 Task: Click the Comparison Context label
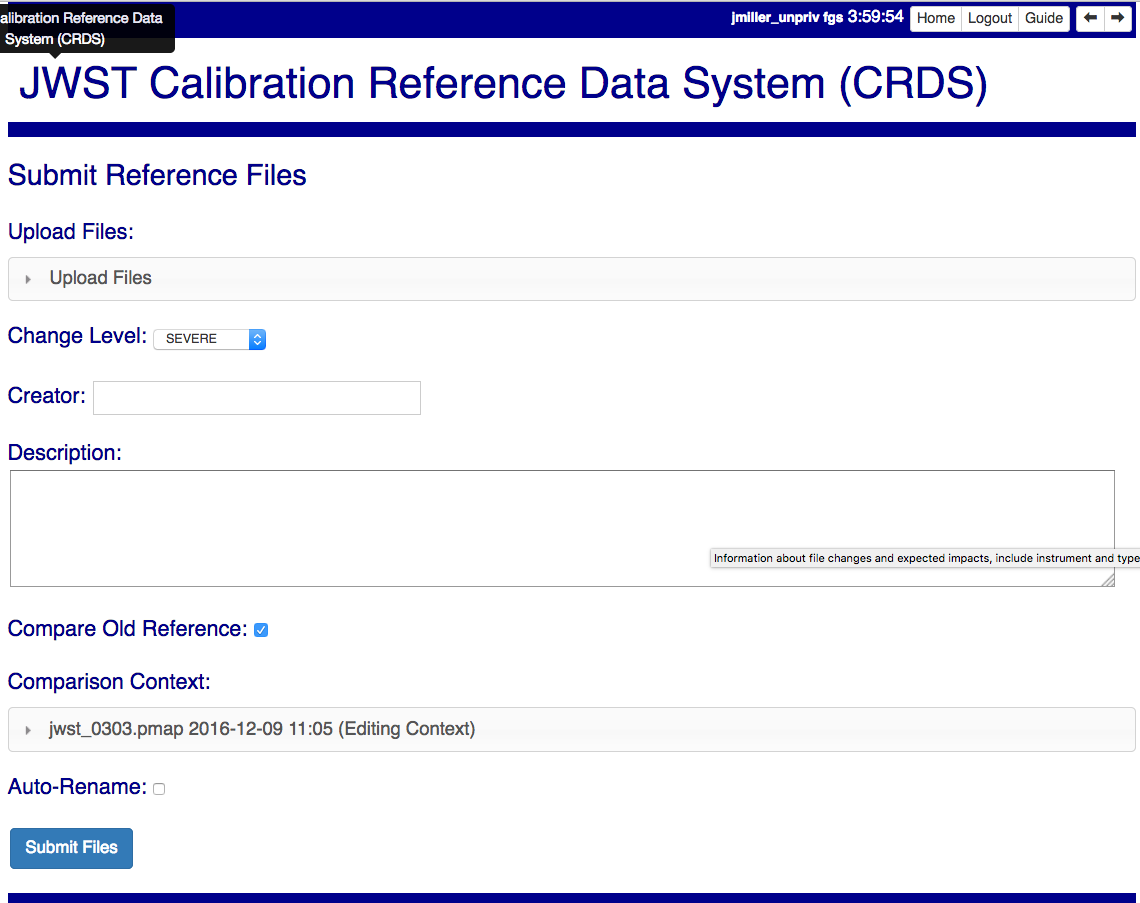point(109,682)
